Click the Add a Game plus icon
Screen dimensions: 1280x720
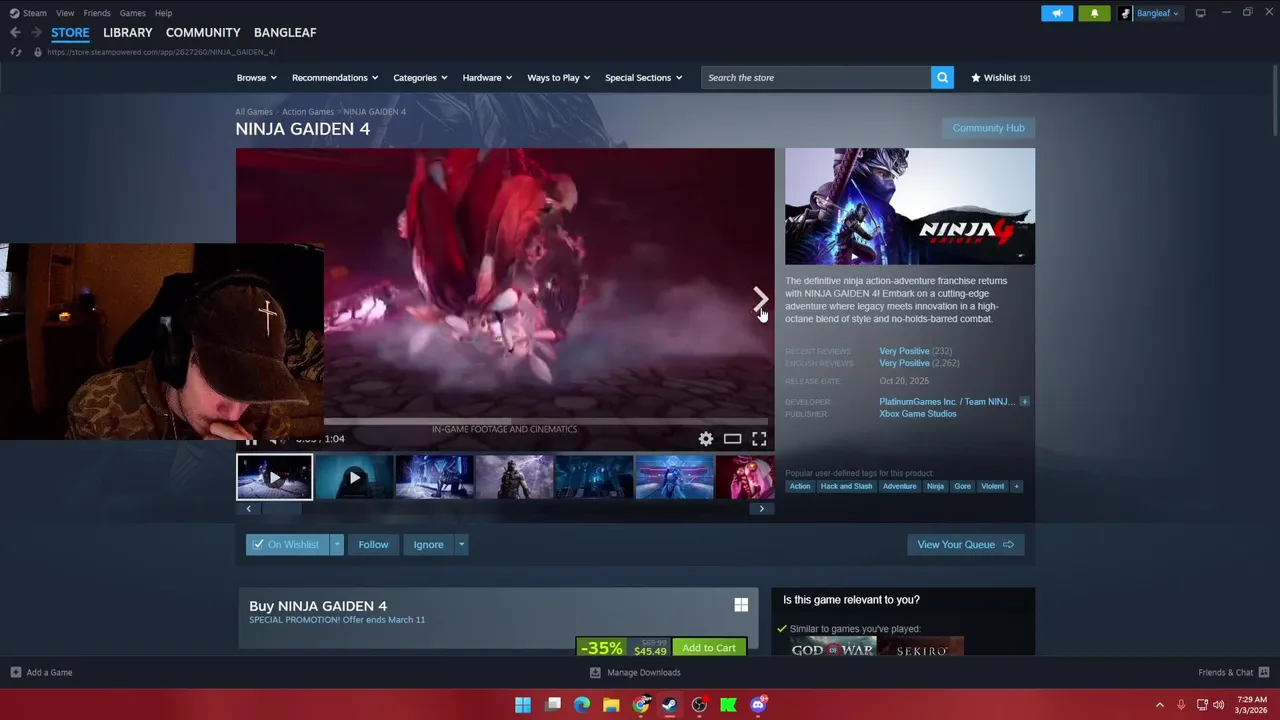point(15,673)
